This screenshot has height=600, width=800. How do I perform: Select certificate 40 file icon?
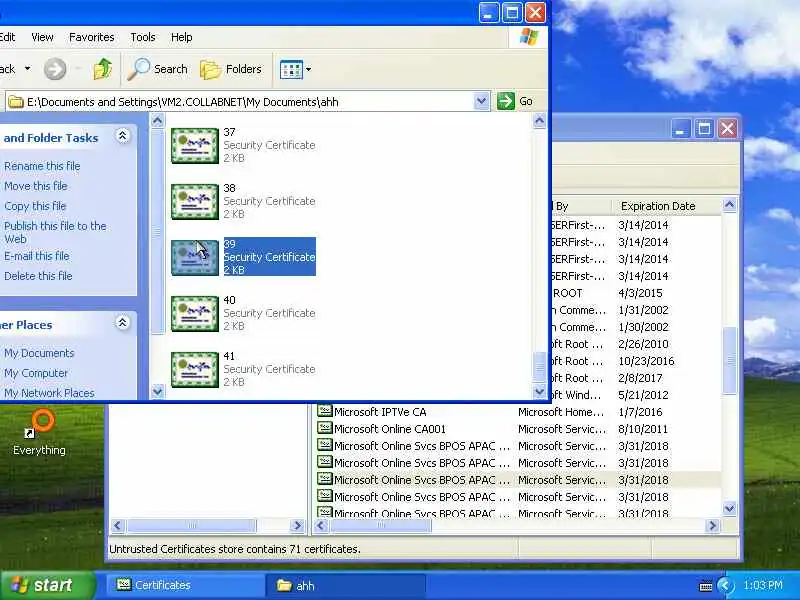(x=195, y=314)
